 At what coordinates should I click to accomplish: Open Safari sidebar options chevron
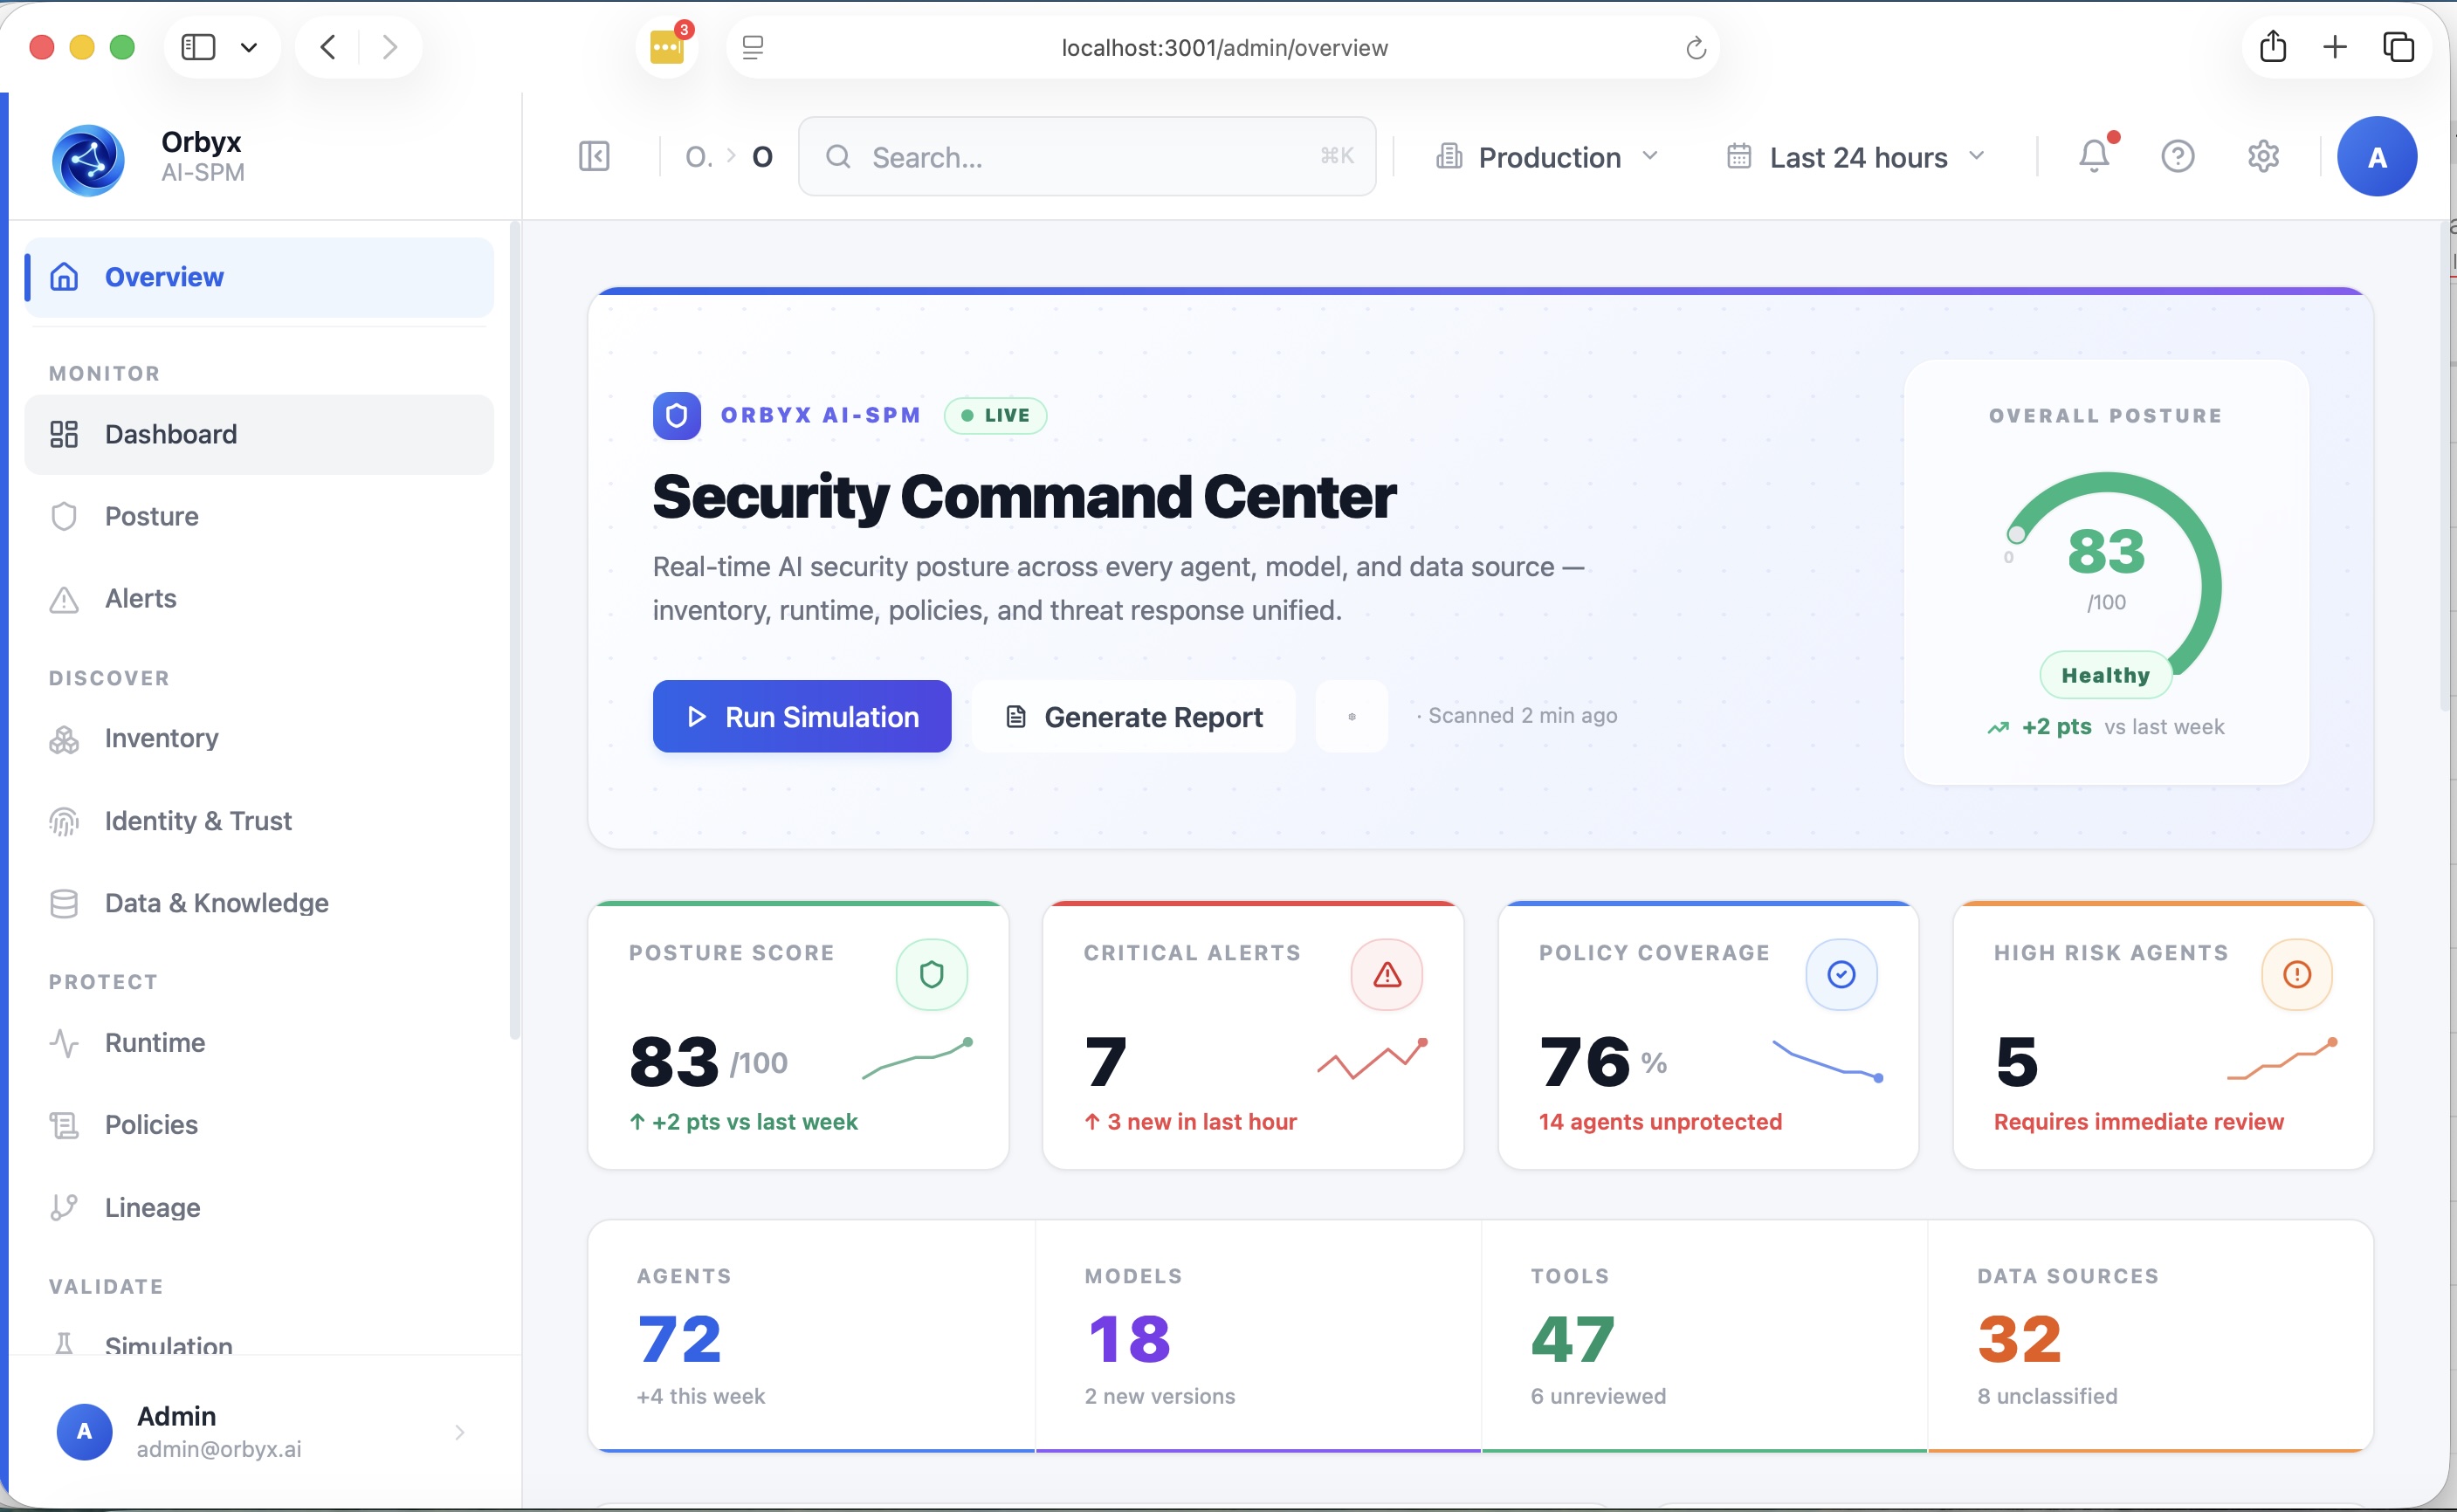(249, 47)
